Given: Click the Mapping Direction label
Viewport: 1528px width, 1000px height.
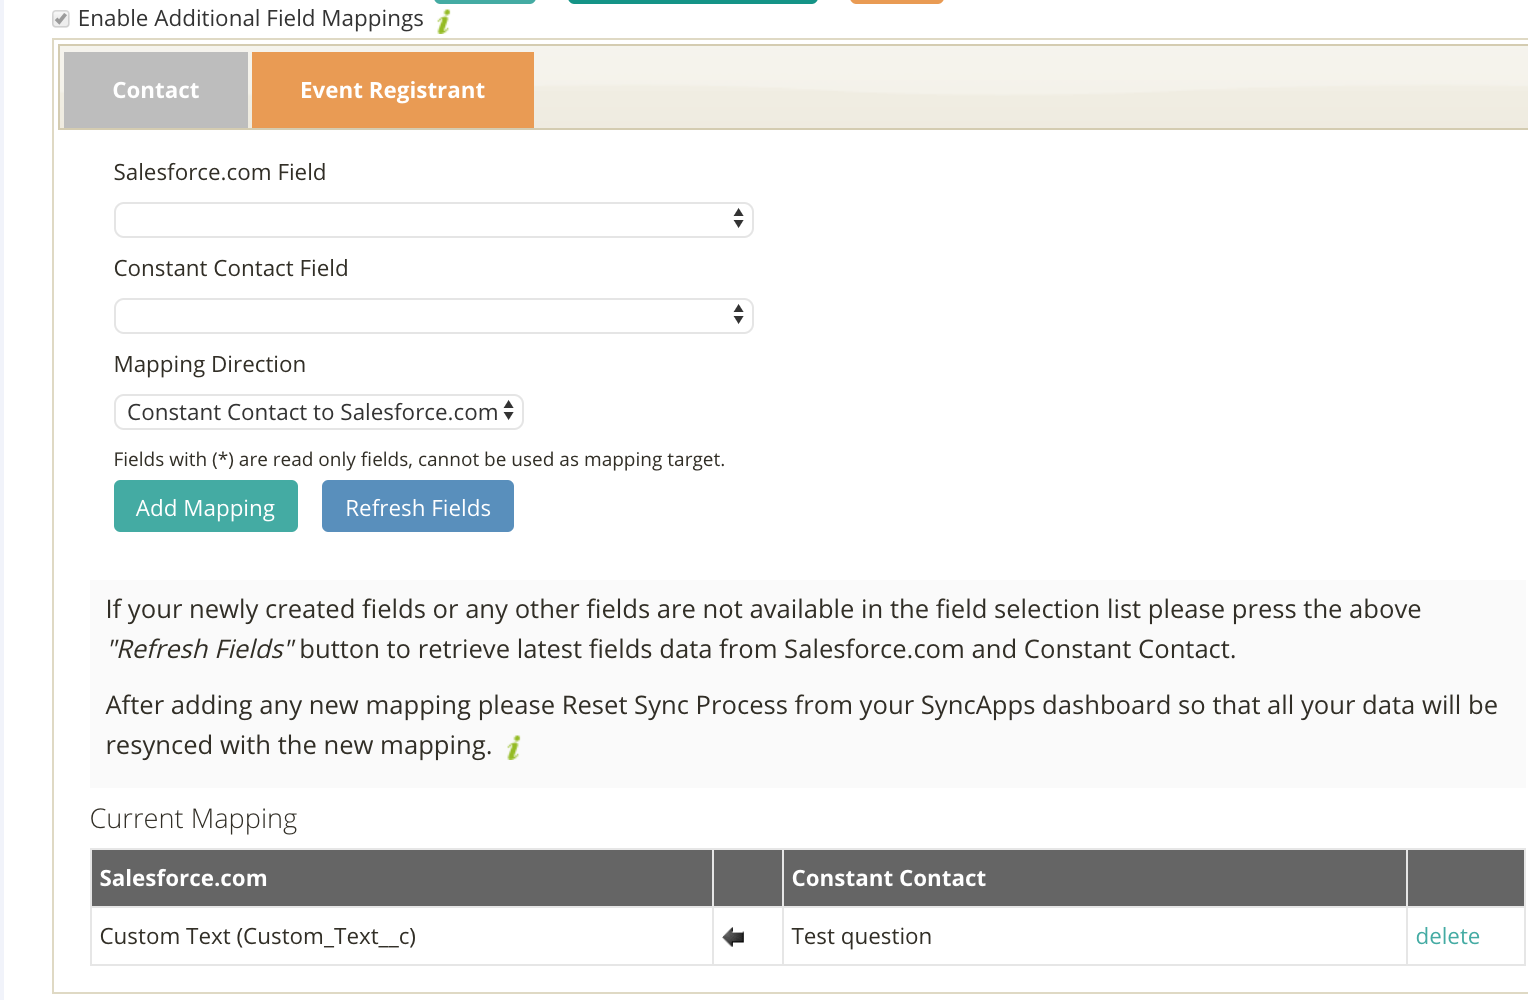Looking at the screenshot, I should tap(210, 364).
